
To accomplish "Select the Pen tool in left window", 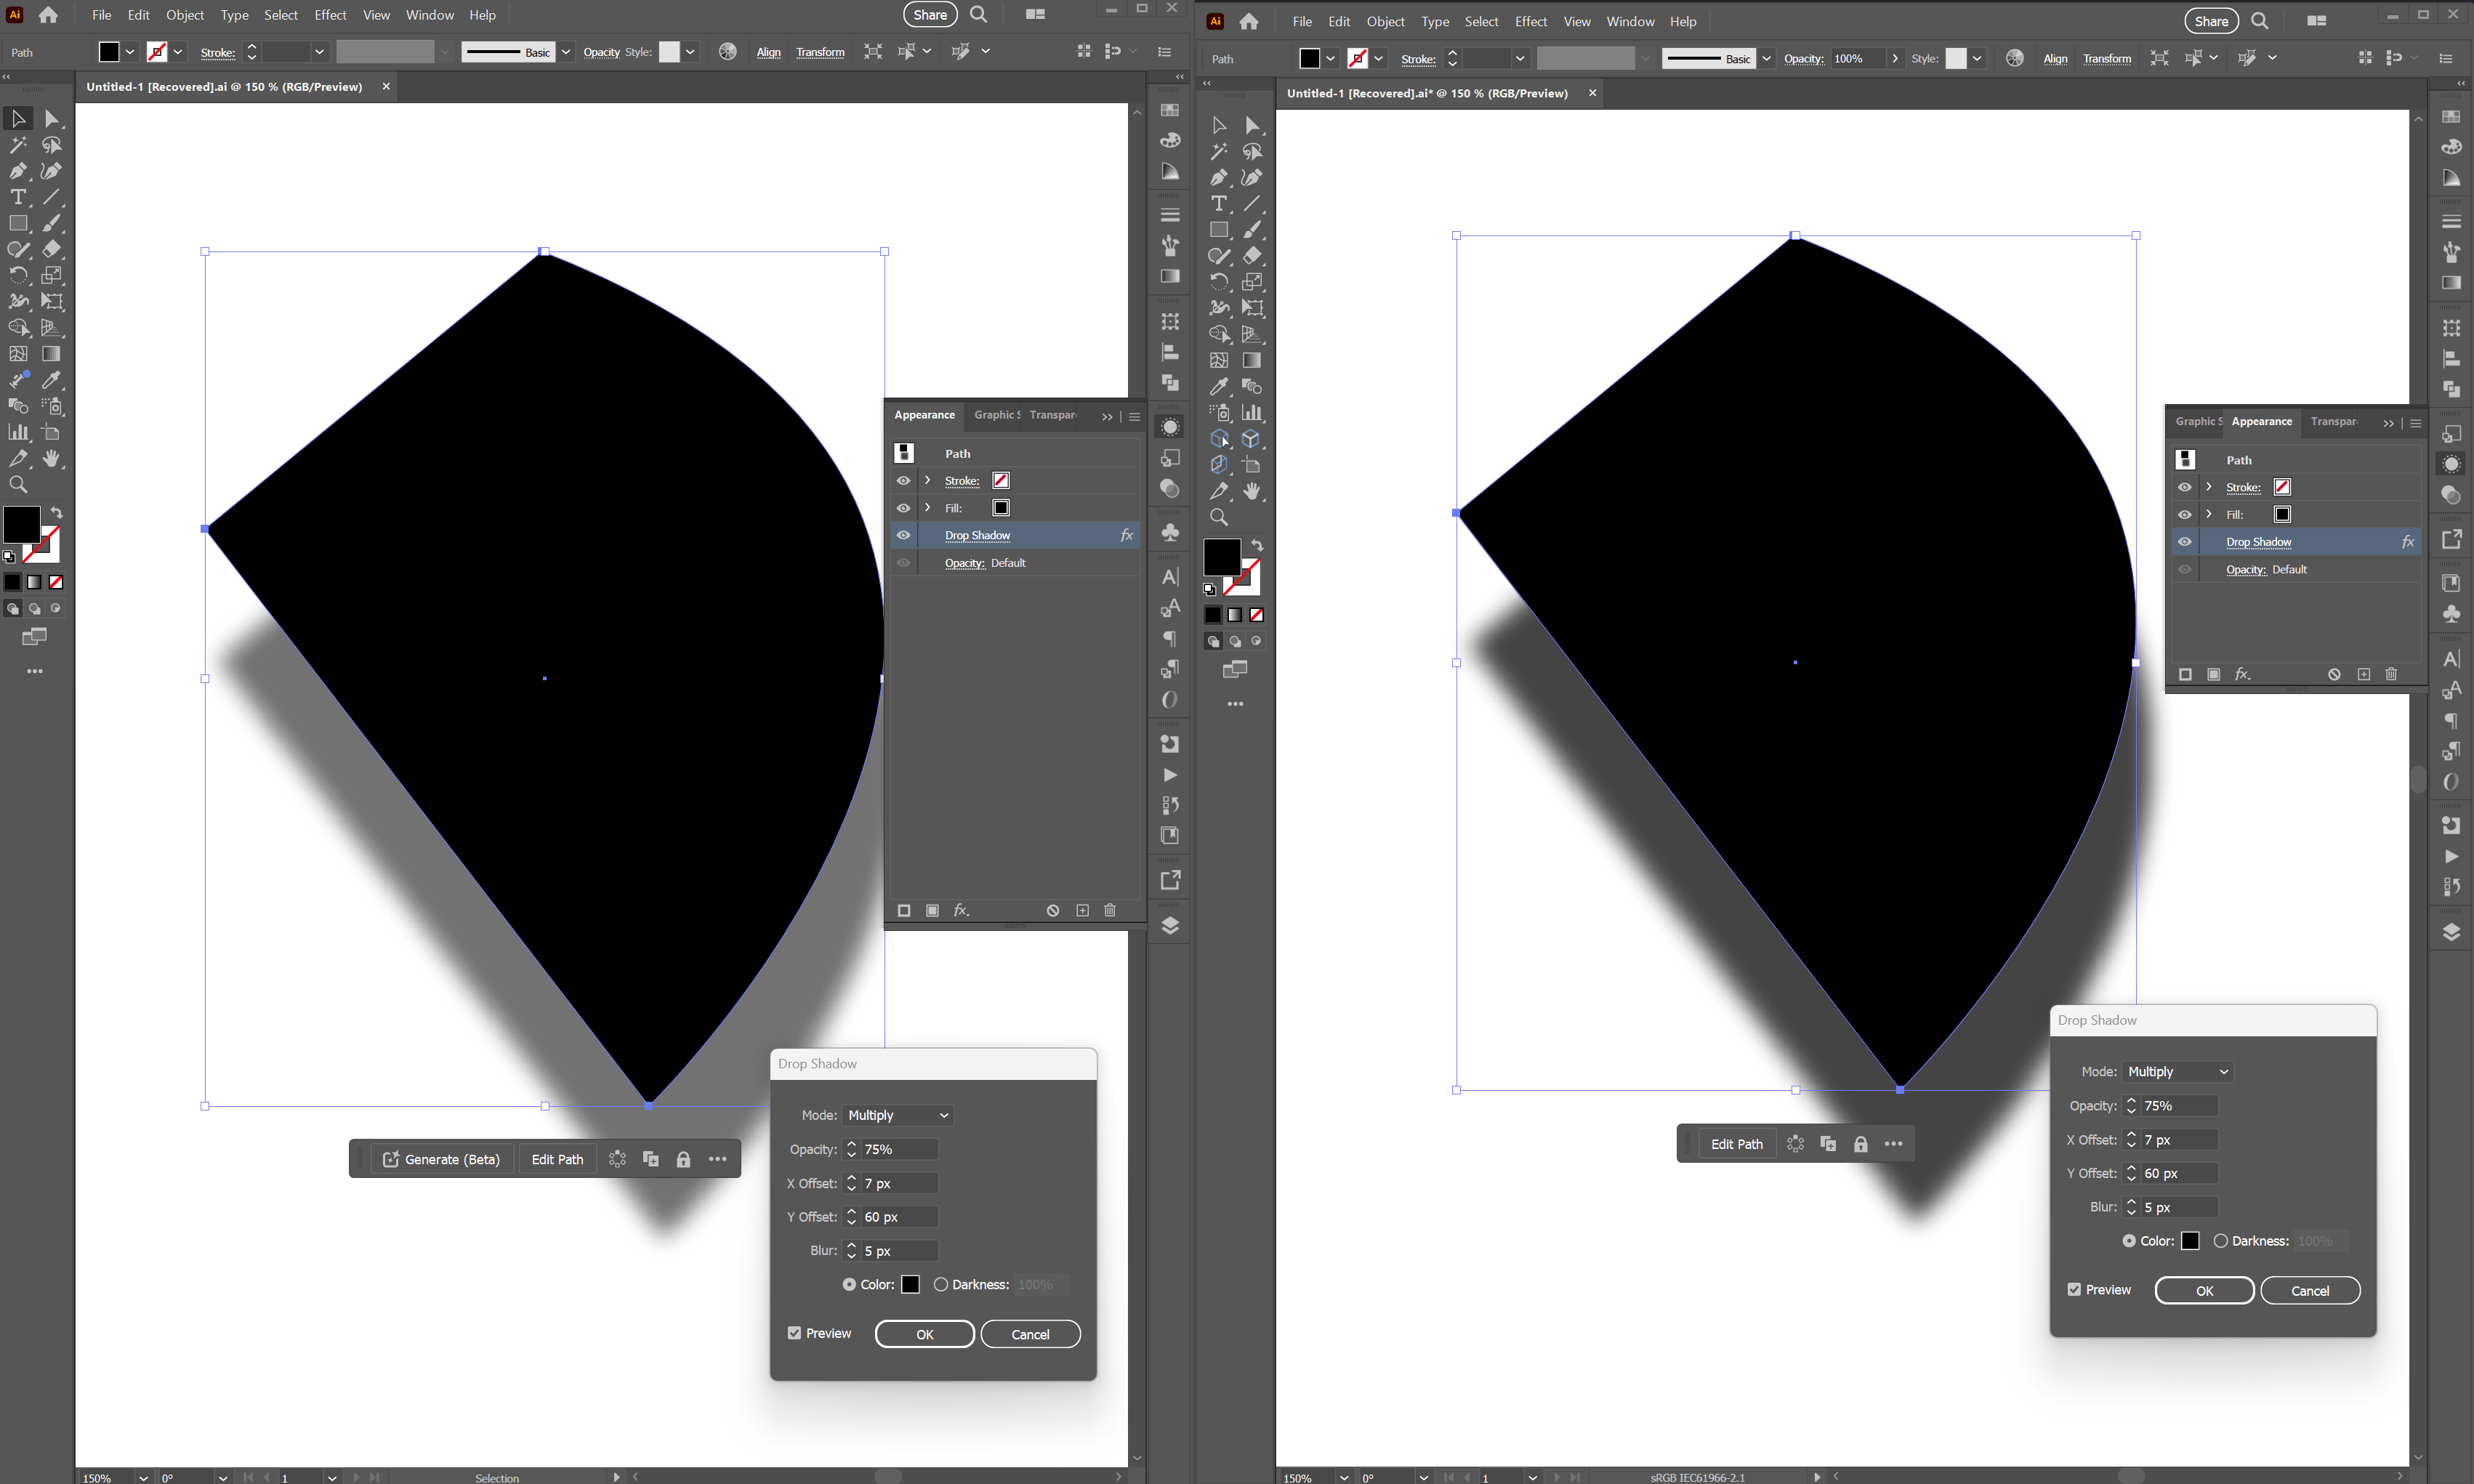I will click(x=18, y=171).
